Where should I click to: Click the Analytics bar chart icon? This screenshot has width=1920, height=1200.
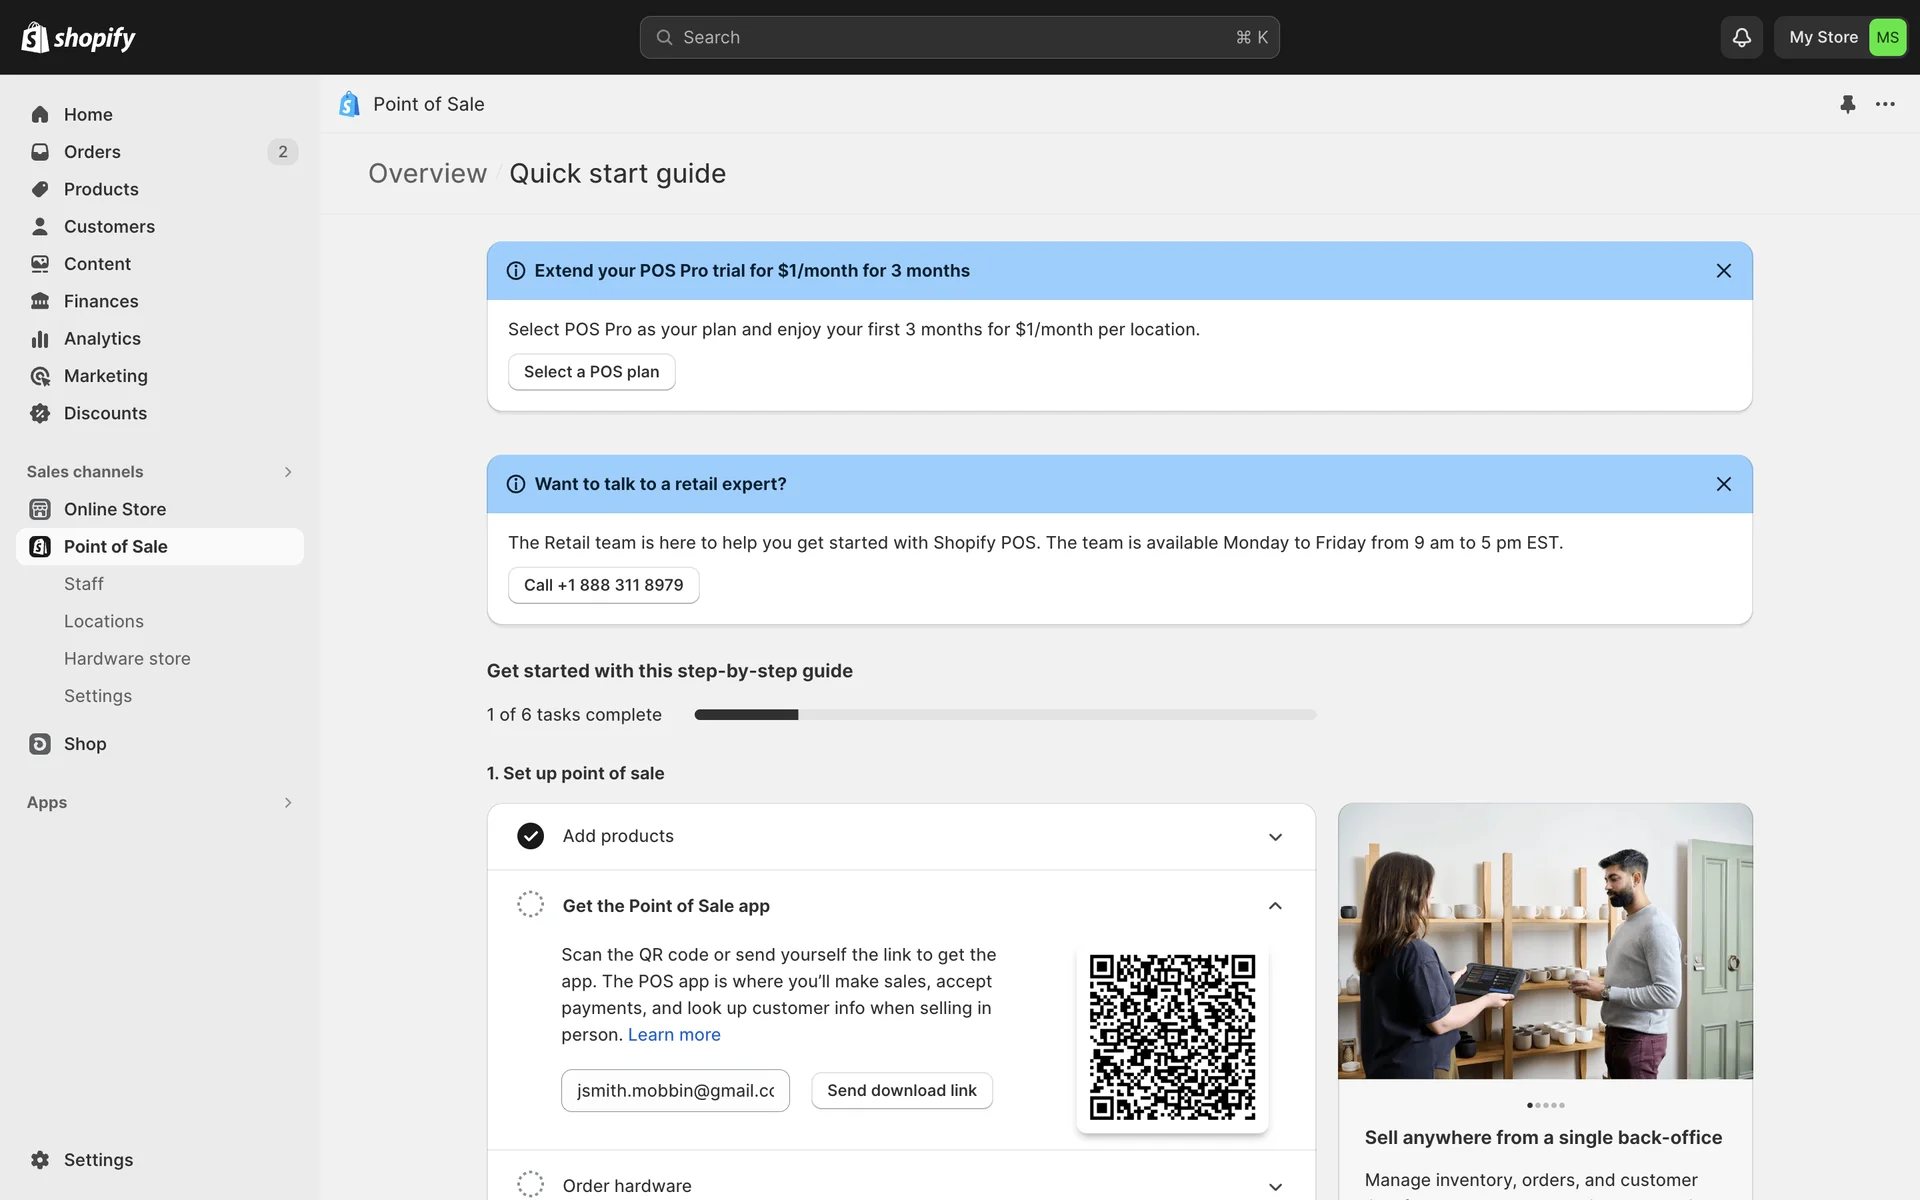click(40, 339)
